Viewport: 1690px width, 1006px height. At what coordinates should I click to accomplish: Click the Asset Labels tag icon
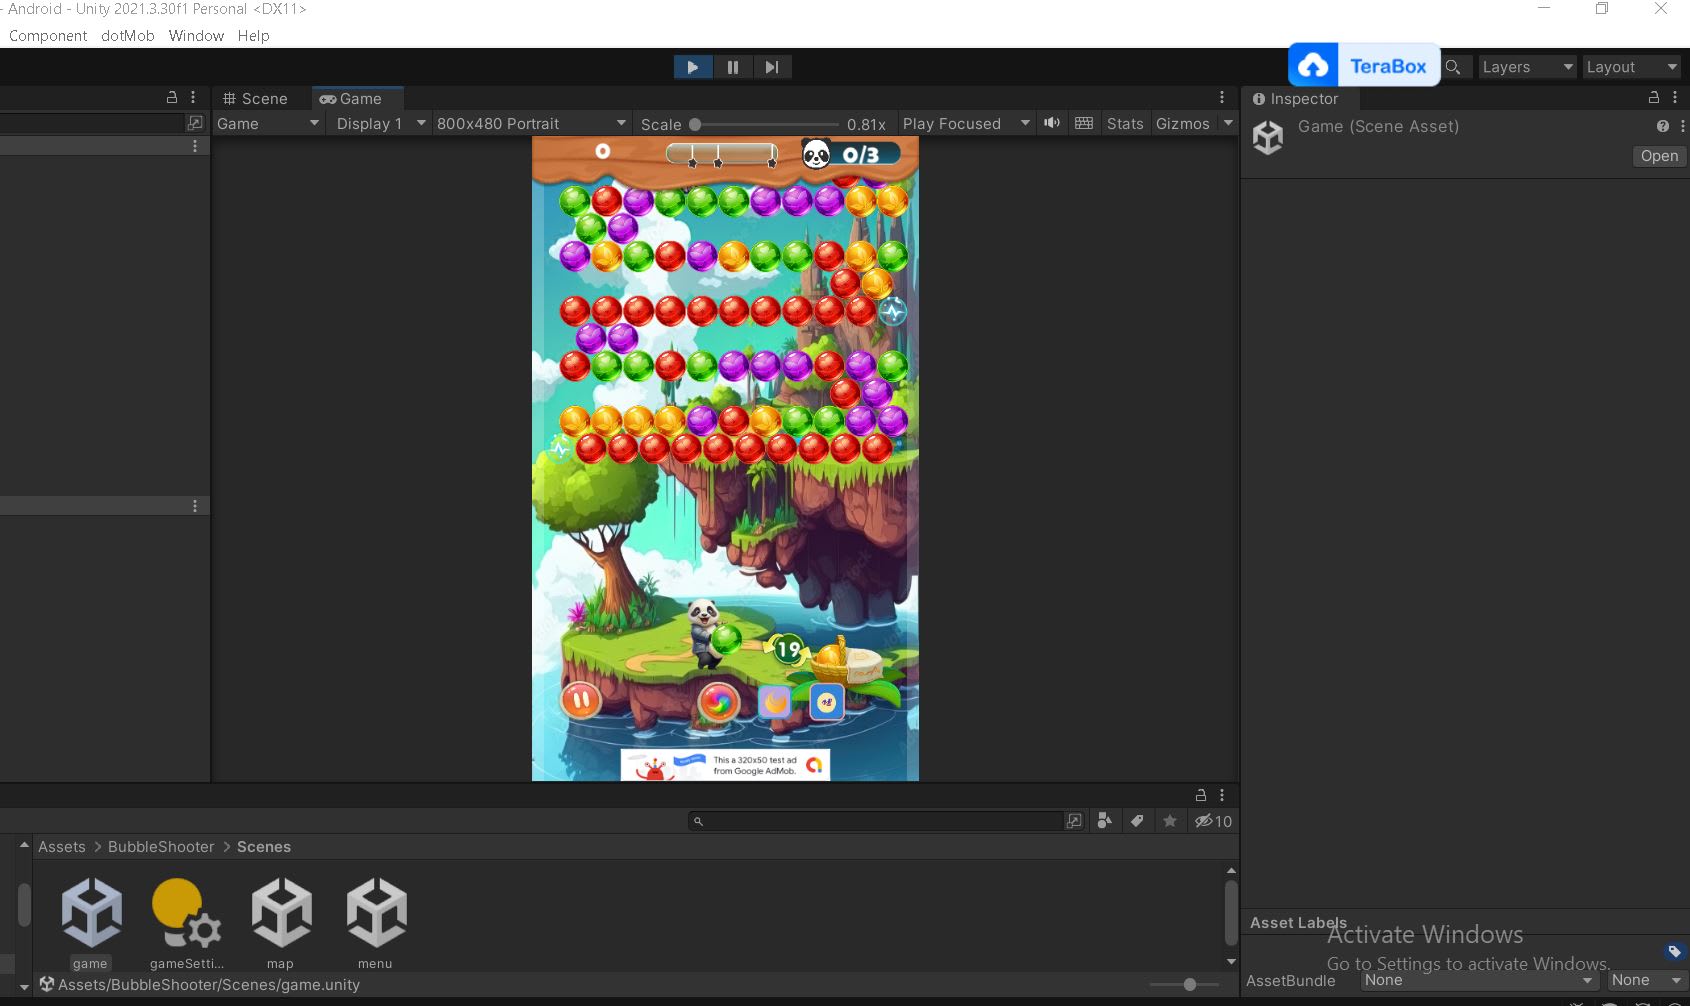click(x=1674, y=951)
